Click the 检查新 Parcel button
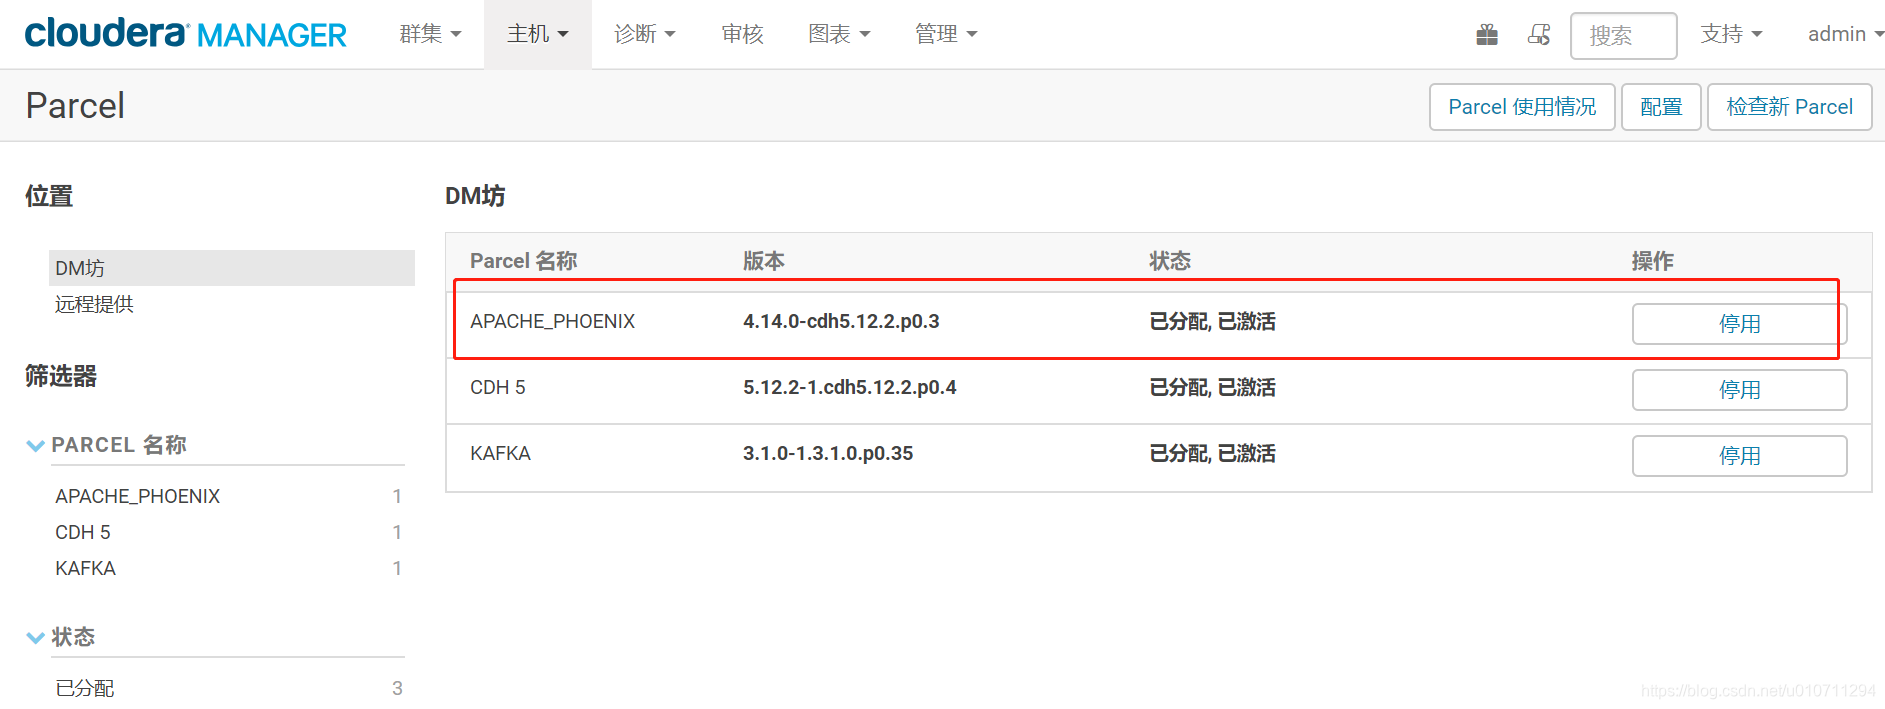This screenshot has width=1885, height=709. [x=1790, y=107]
